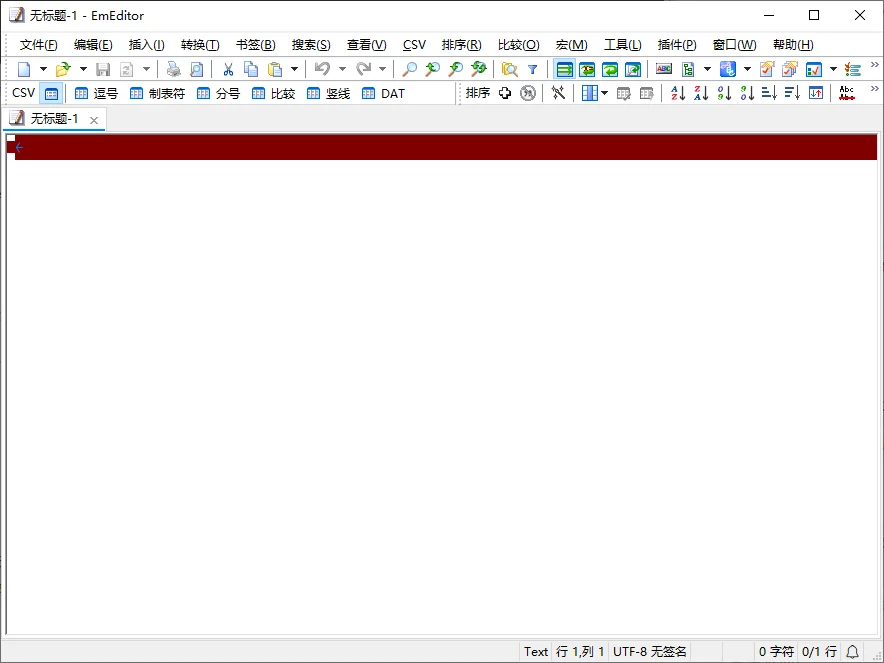Enable 逗号 comma-separated mode

(96, 94)
